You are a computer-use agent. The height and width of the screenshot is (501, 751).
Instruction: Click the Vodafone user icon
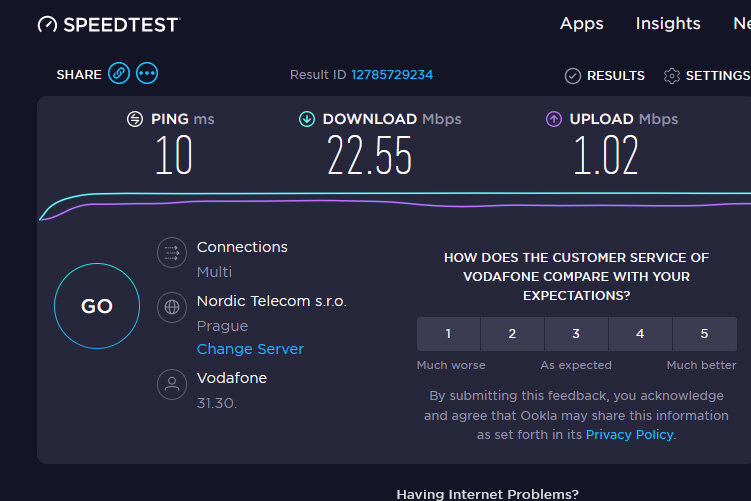tap(172, 384)
